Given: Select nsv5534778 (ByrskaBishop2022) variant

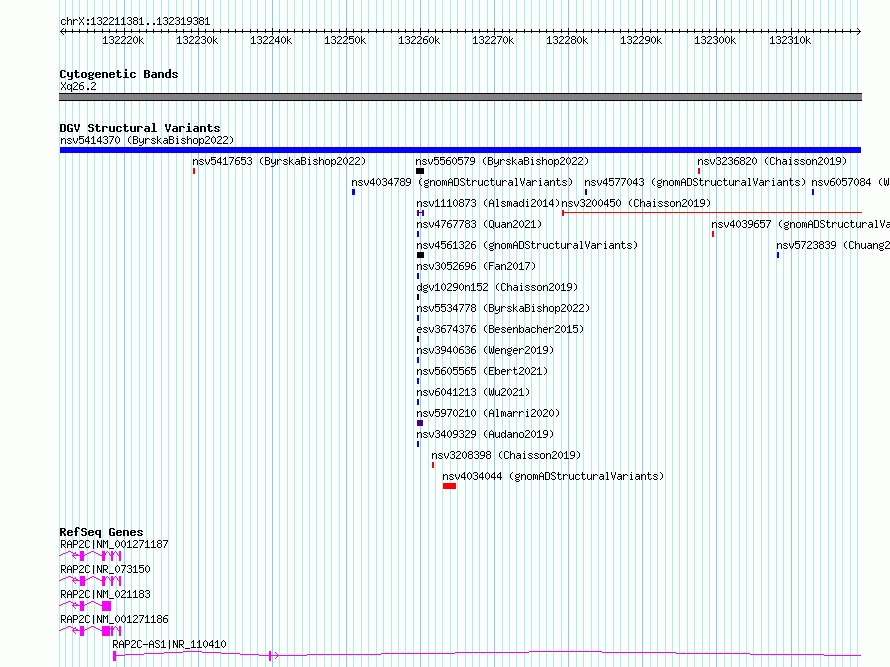Looking at the screenshot, I should [503, 308].
